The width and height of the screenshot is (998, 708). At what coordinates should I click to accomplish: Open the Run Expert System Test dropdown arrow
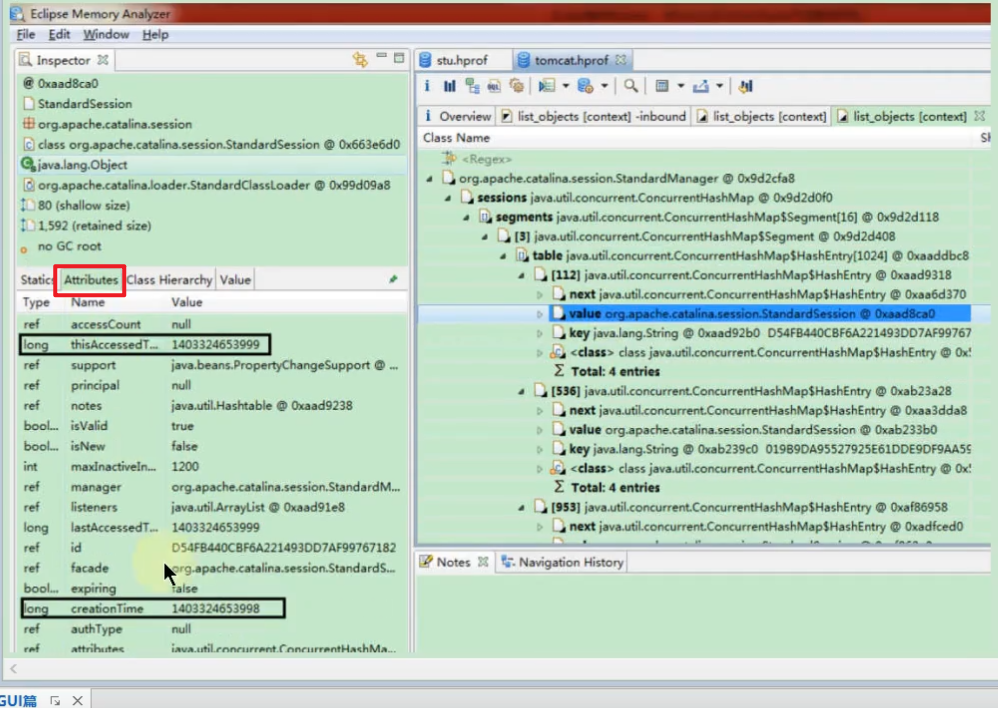point(565,86)
